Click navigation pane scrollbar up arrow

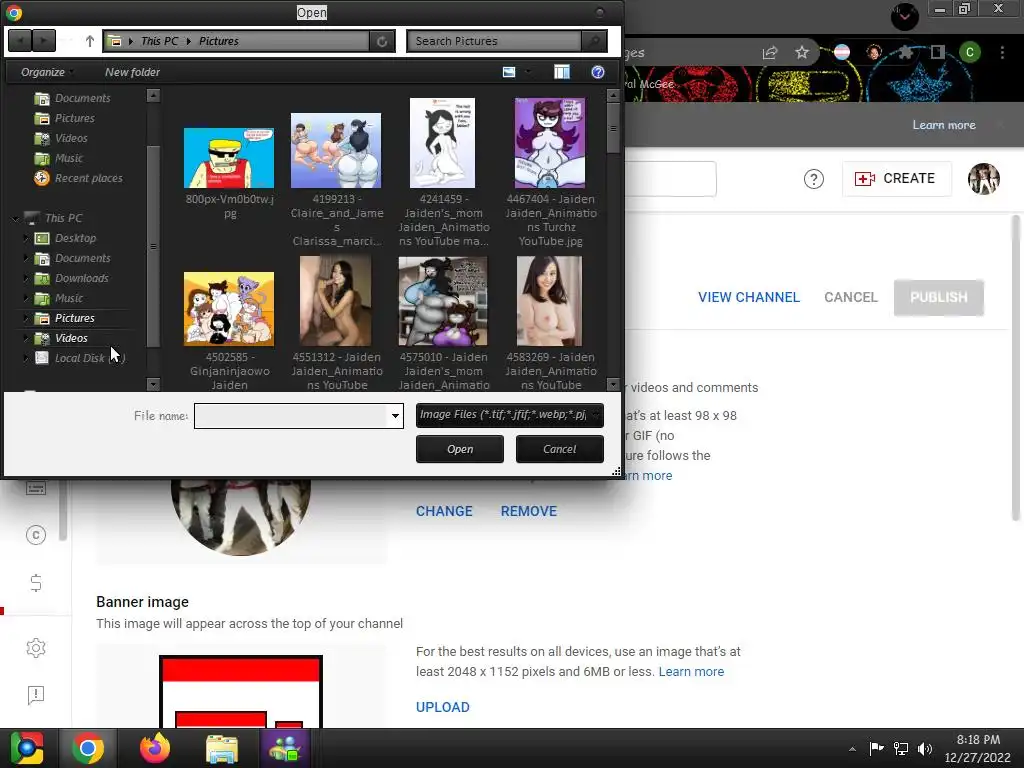(153, 95)
